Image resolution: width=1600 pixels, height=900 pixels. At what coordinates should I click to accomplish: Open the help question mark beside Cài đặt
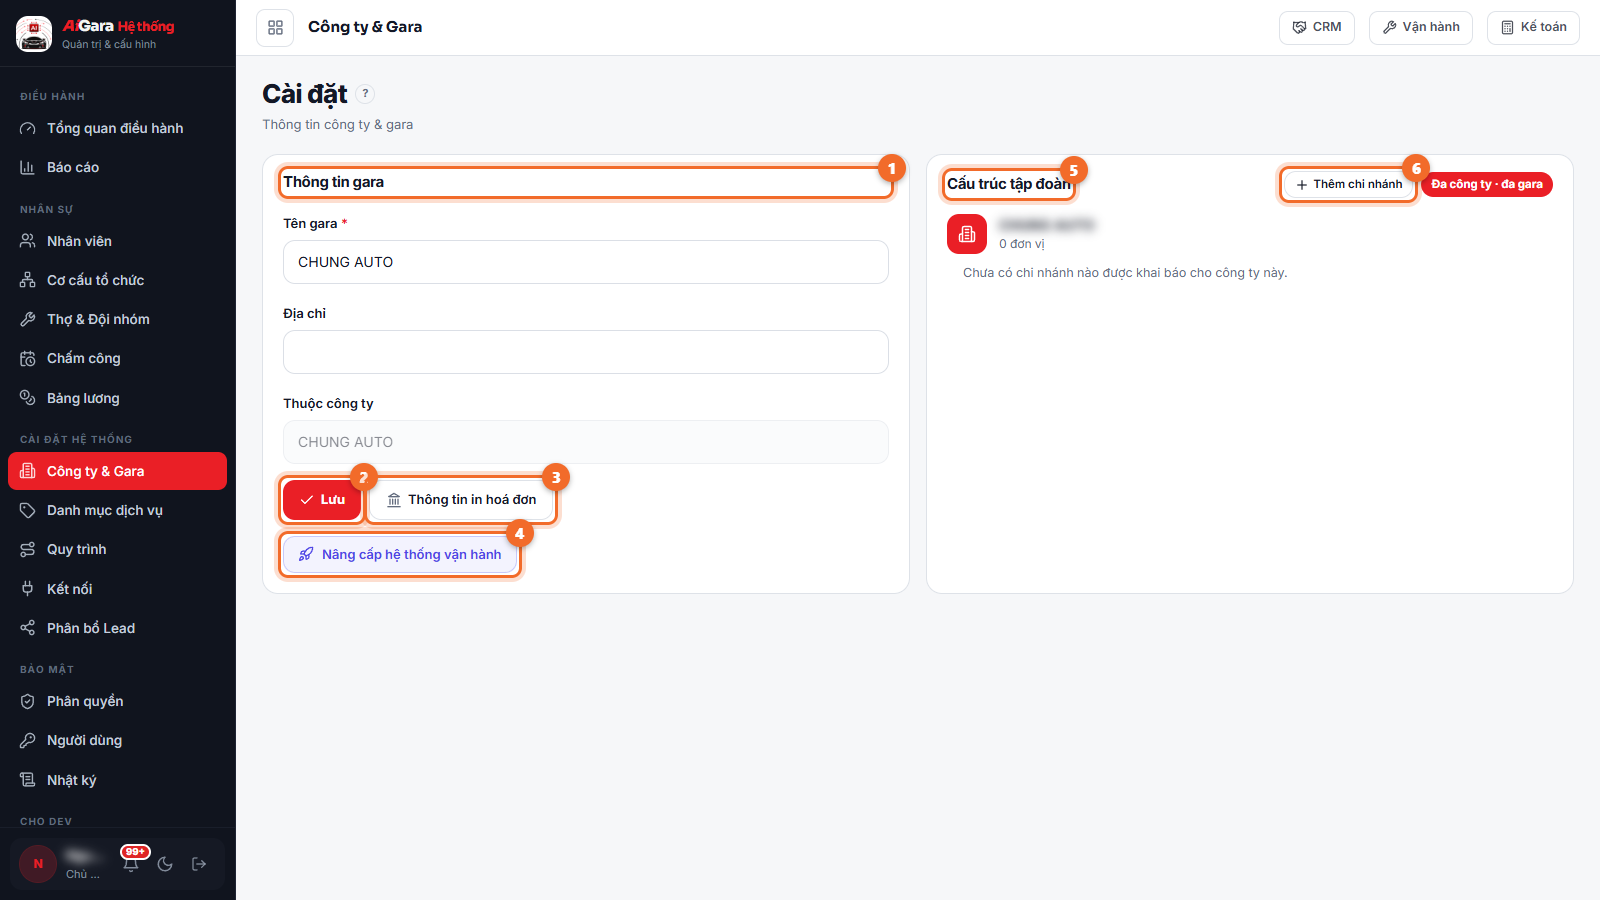pos(365,94)
